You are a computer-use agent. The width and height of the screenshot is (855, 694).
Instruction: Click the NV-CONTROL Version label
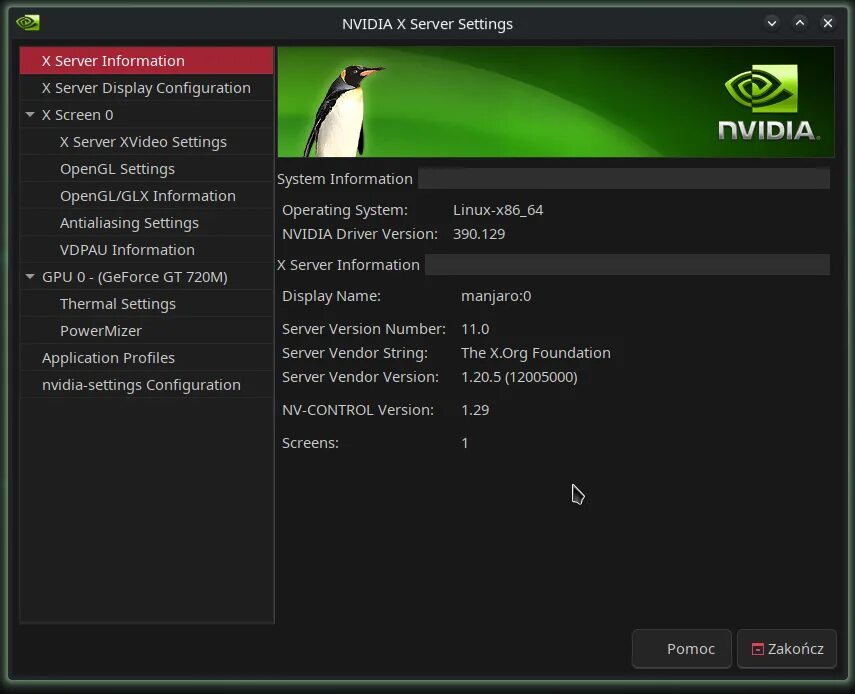coord(358,410)
